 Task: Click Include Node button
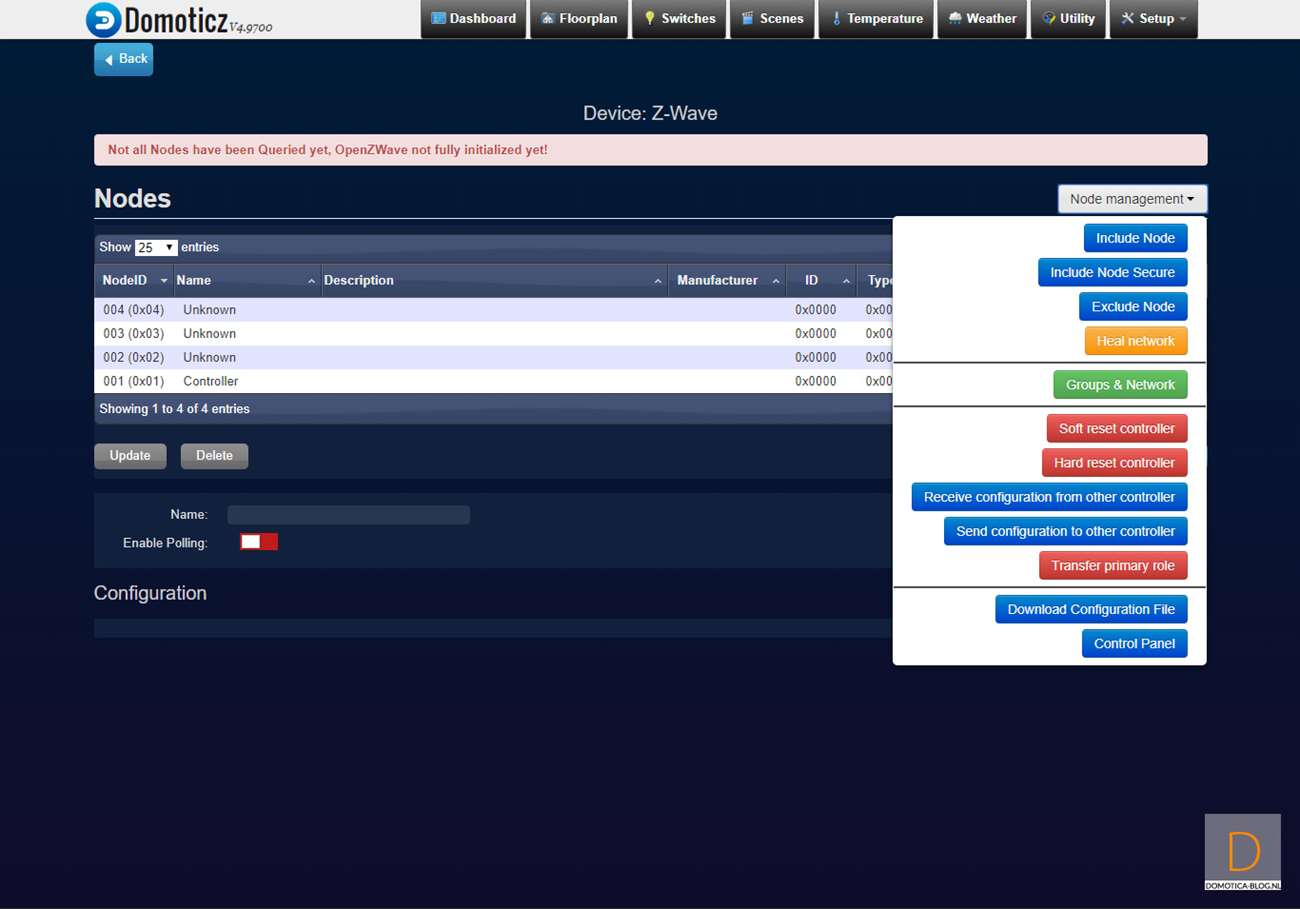point(1135,238)
